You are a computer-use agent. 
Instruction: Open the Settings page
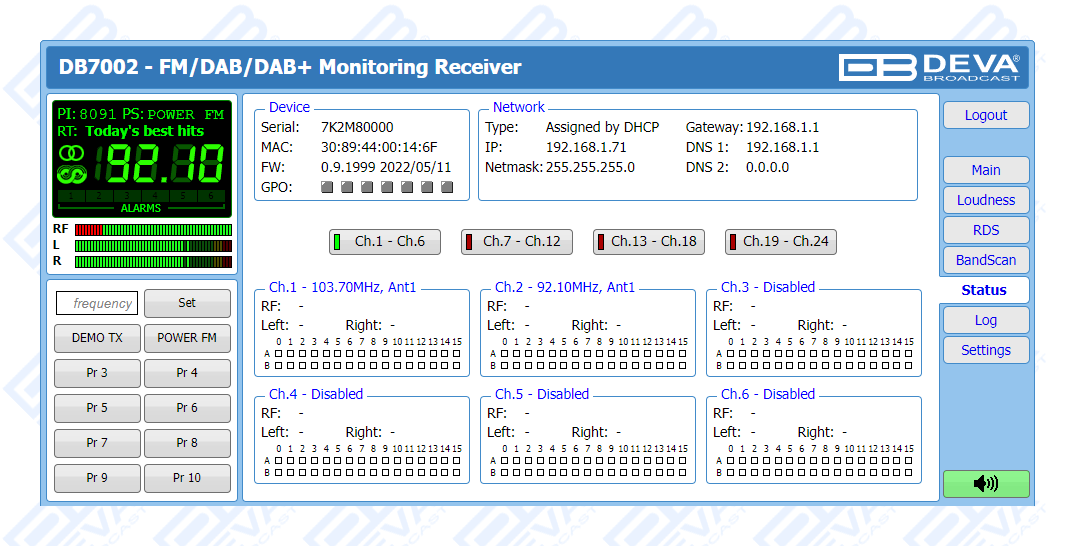click(985, 350)
